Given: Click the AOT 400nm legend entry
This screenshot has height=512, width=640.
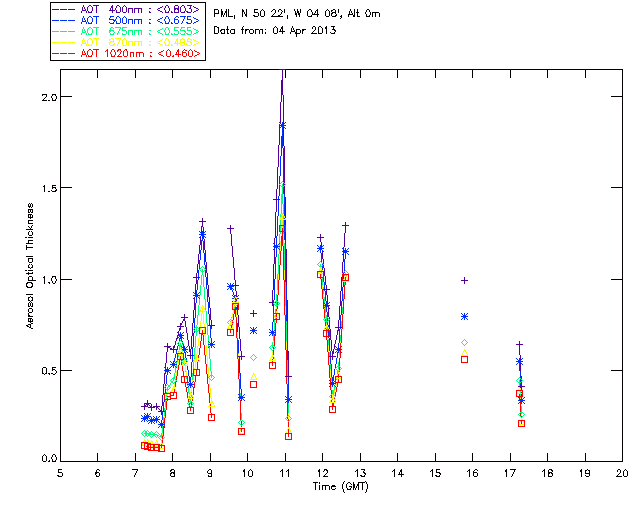Looking at the screenshot, I should (x=127, y=9).
